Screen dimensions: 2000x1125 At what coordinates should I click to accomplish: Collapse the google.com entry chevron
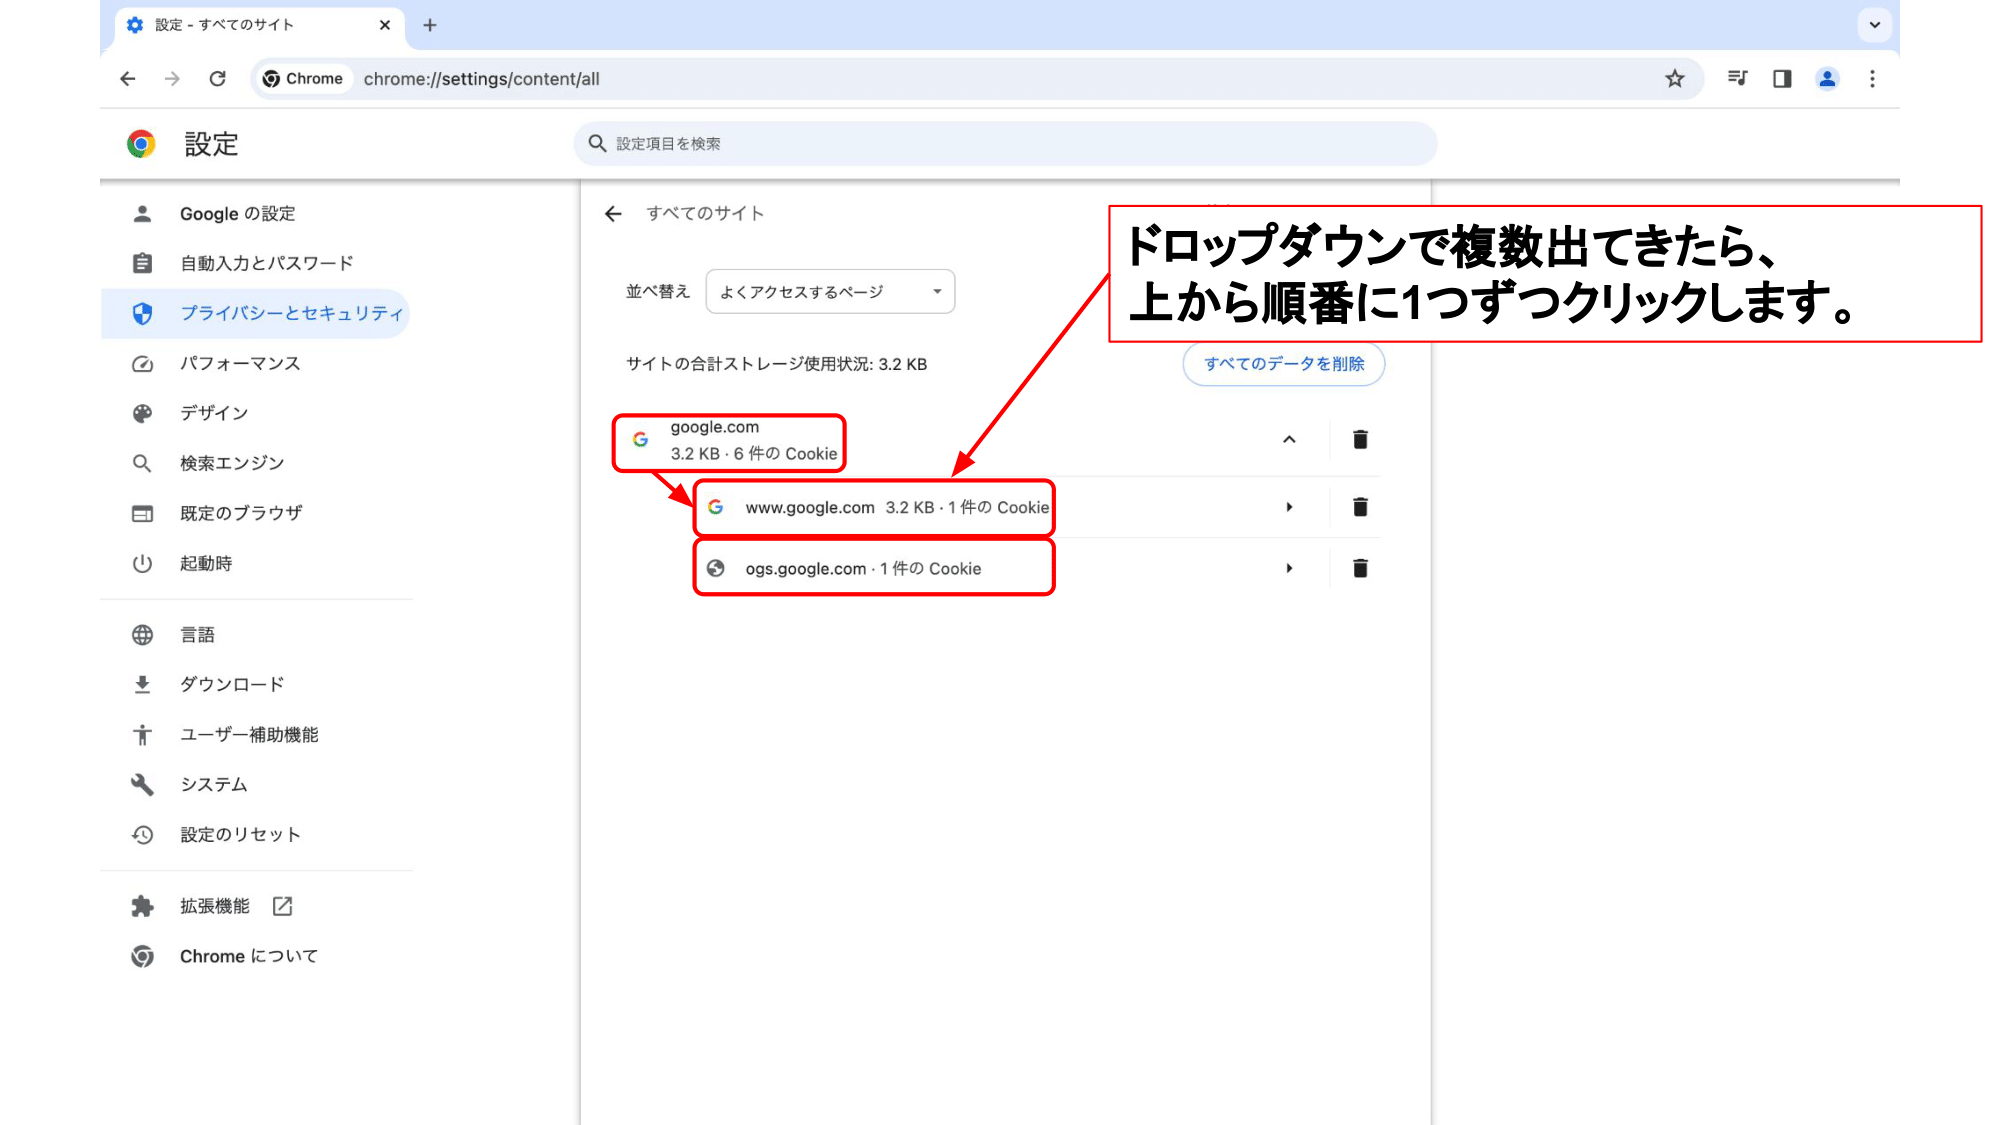click(1290, 440)
